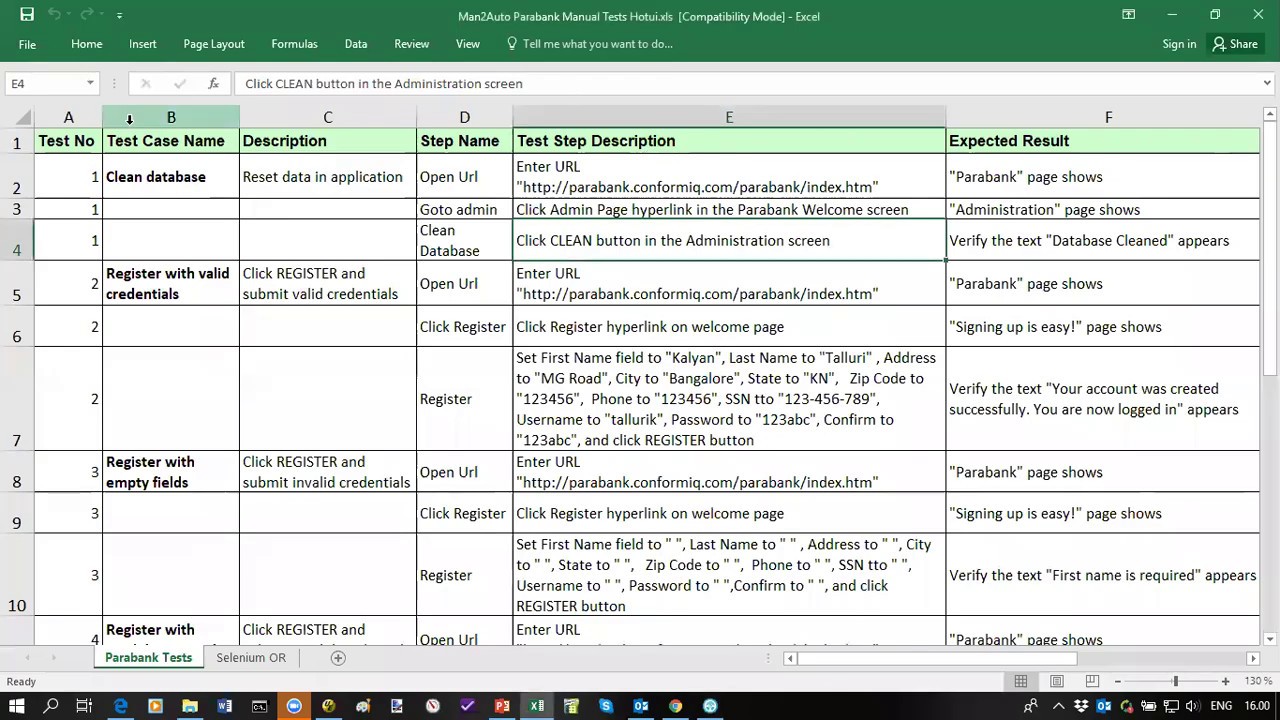The height and width of the screenshot is (720, 1280).
Task: Open Ribbon Display Options icon
Action: [x=1128, y=15]
